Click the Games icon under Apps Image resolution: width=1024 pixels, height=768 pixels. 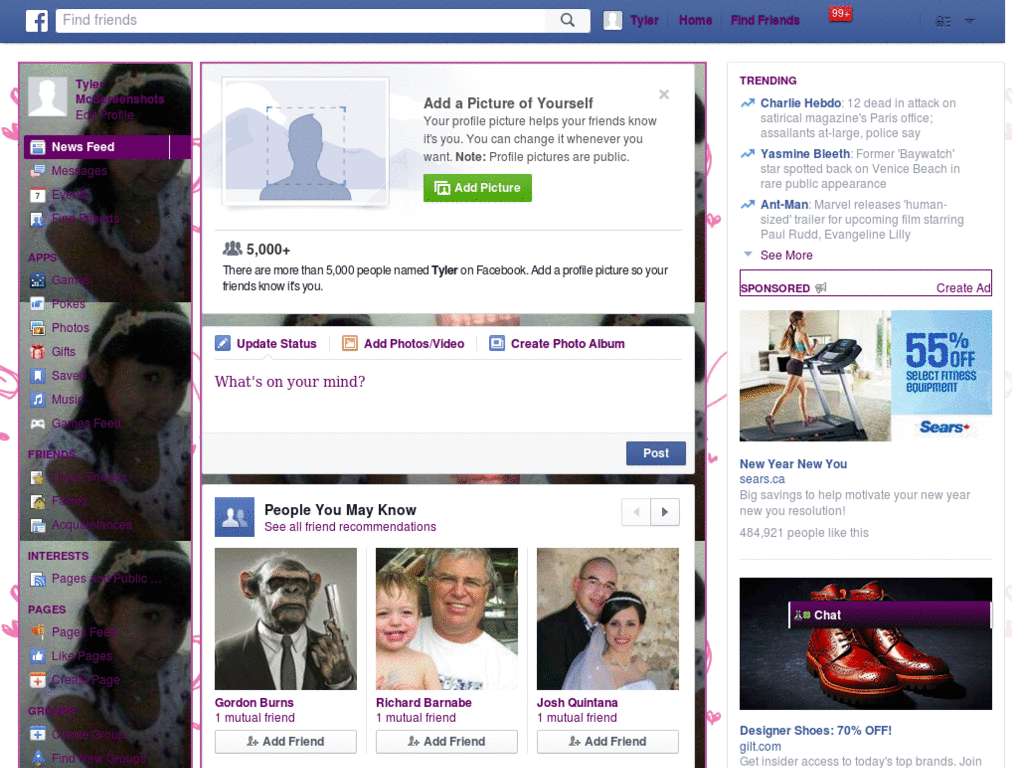(x=37, y=280)
